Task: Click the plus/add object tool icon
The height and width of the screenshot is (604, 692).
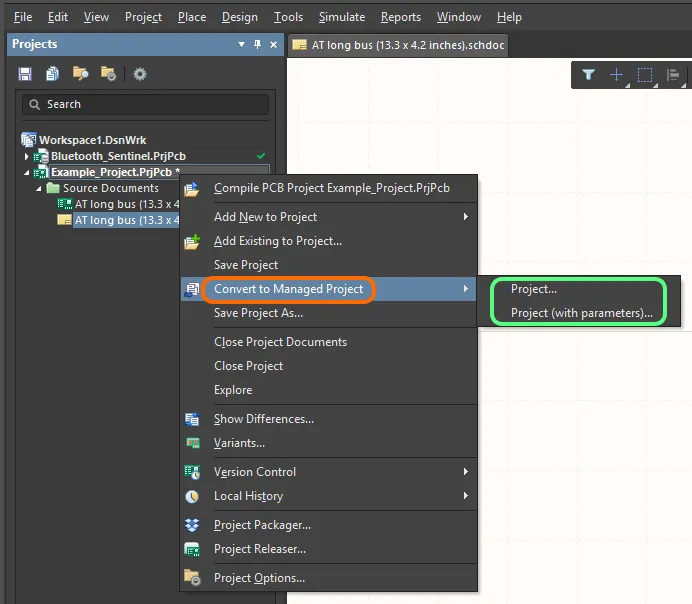Action: pos(616,75)
